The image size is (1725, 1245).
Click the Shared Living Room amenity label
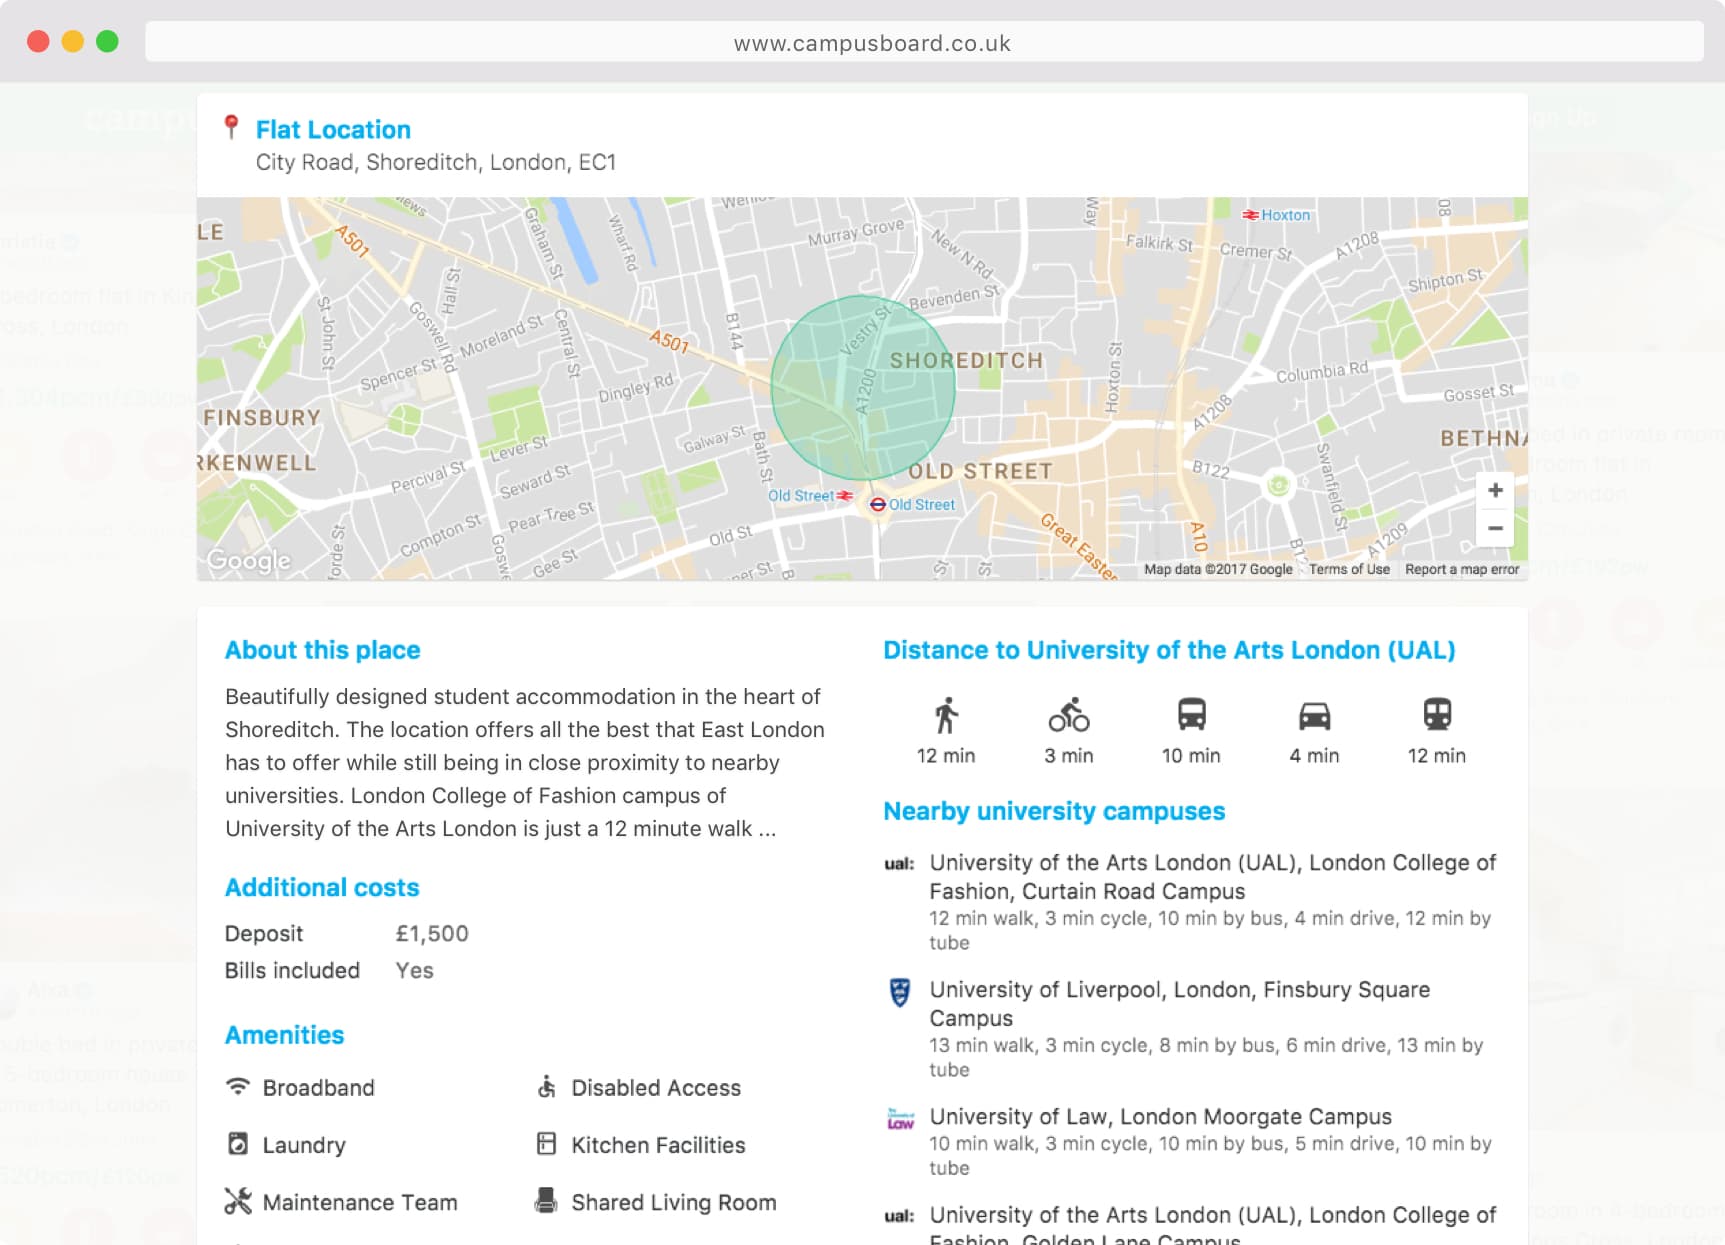pyautogui.click(x=674, y=1201)
